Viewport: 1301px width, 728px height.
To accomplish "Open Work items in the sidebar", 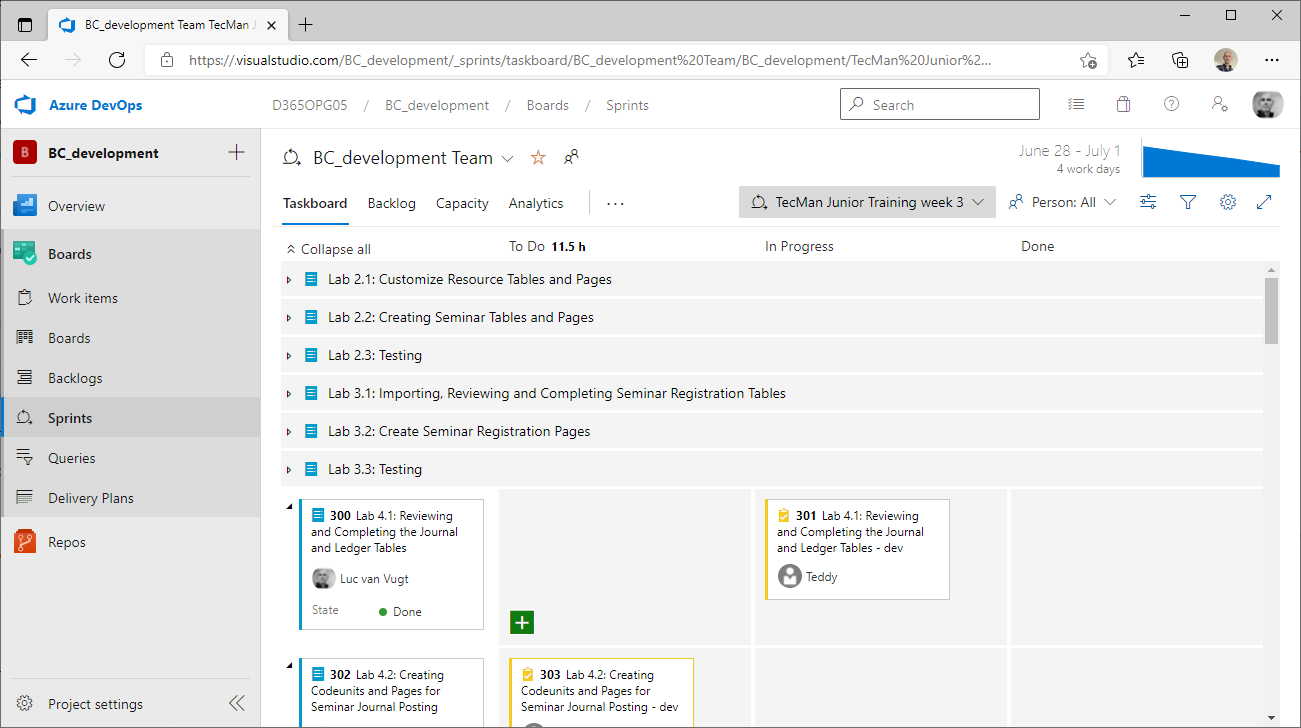I will tap(130, 298).
